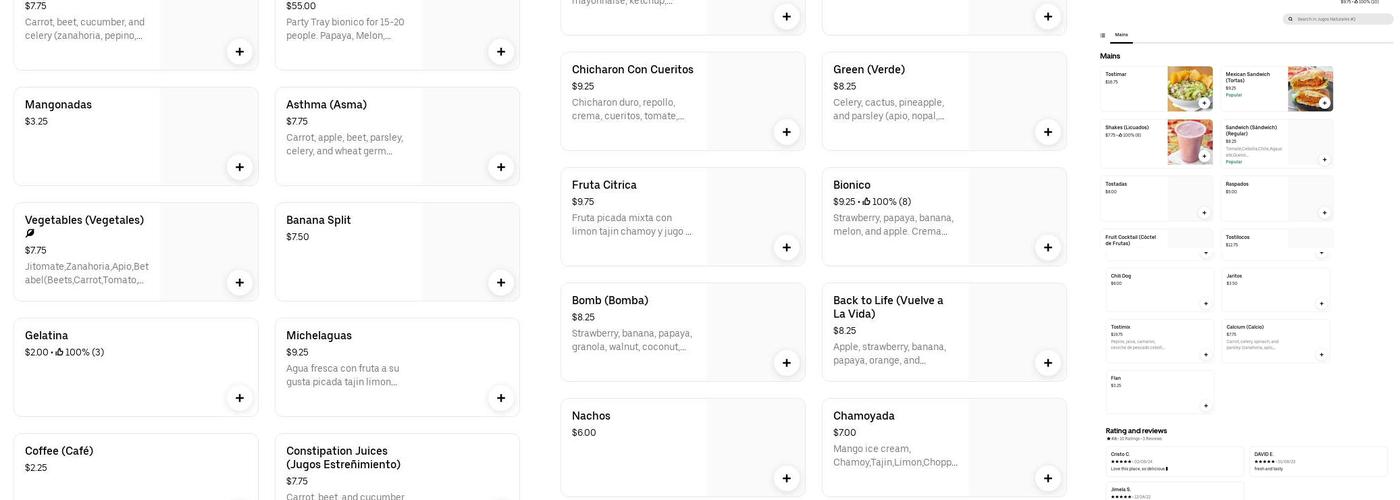Add Nachos to the order

pyautogui.click(x=786, y=478)
